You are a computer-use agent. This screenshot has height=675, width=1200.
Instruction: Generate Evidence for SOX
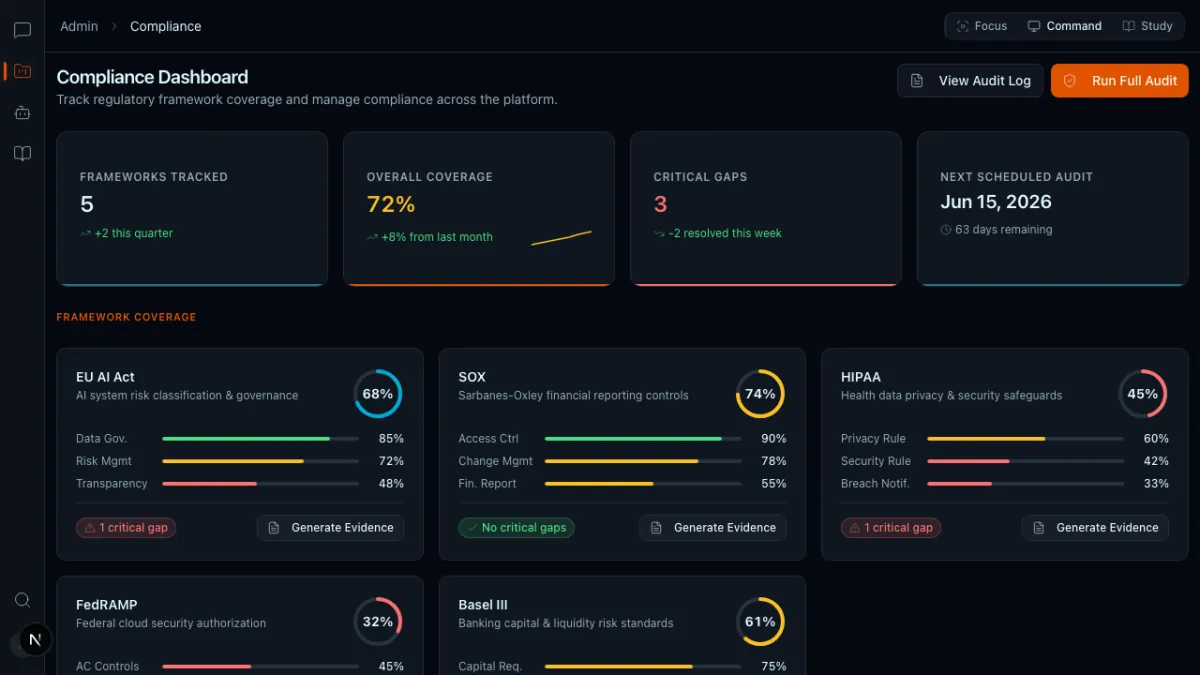point(713,528)
